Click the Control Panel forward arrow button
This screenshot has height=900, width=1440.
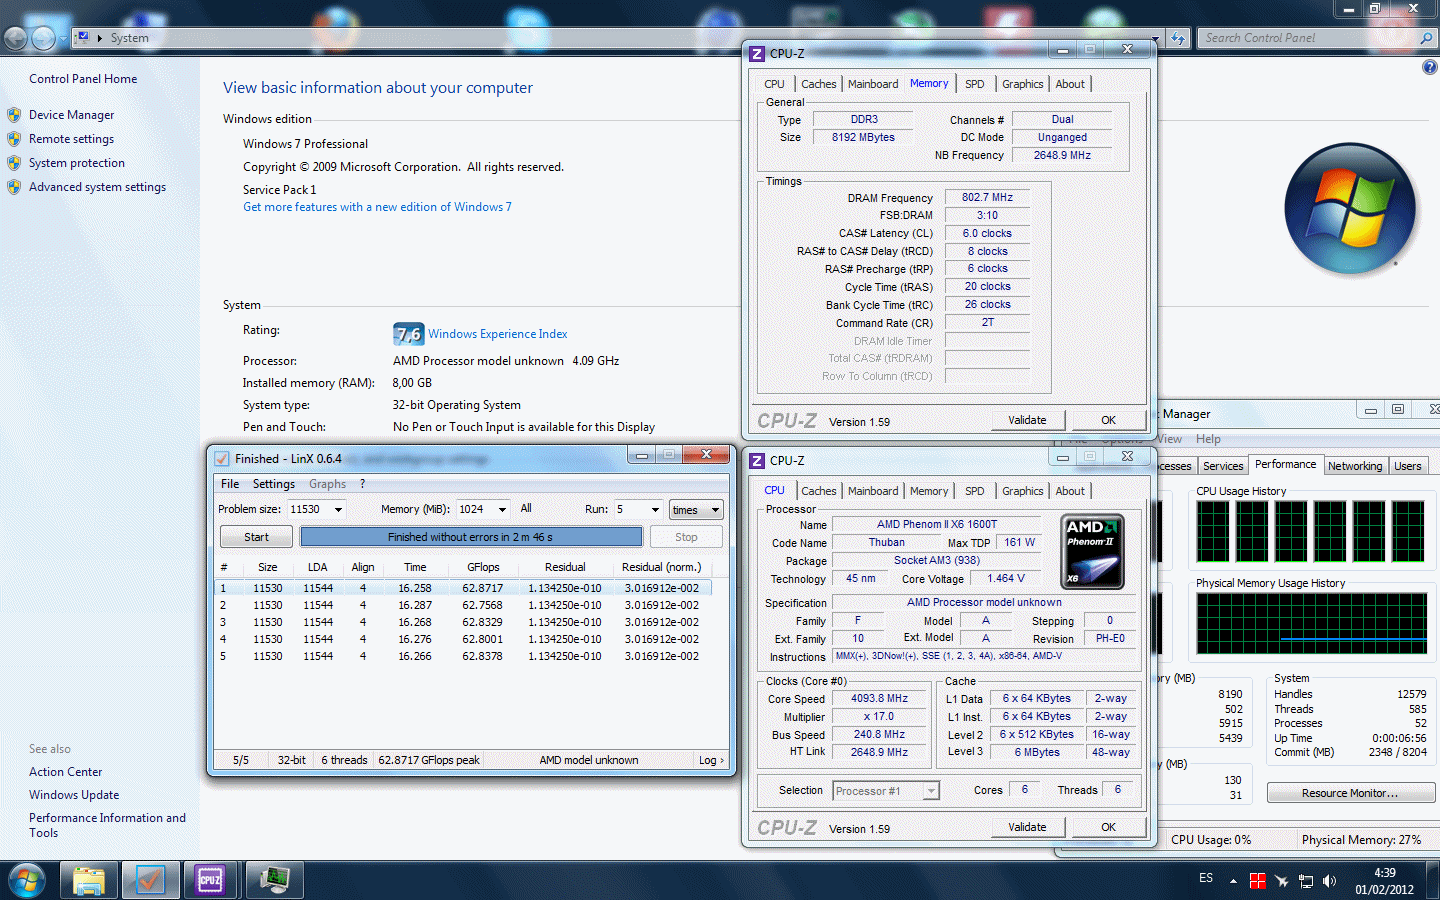(x=43, y=38)
